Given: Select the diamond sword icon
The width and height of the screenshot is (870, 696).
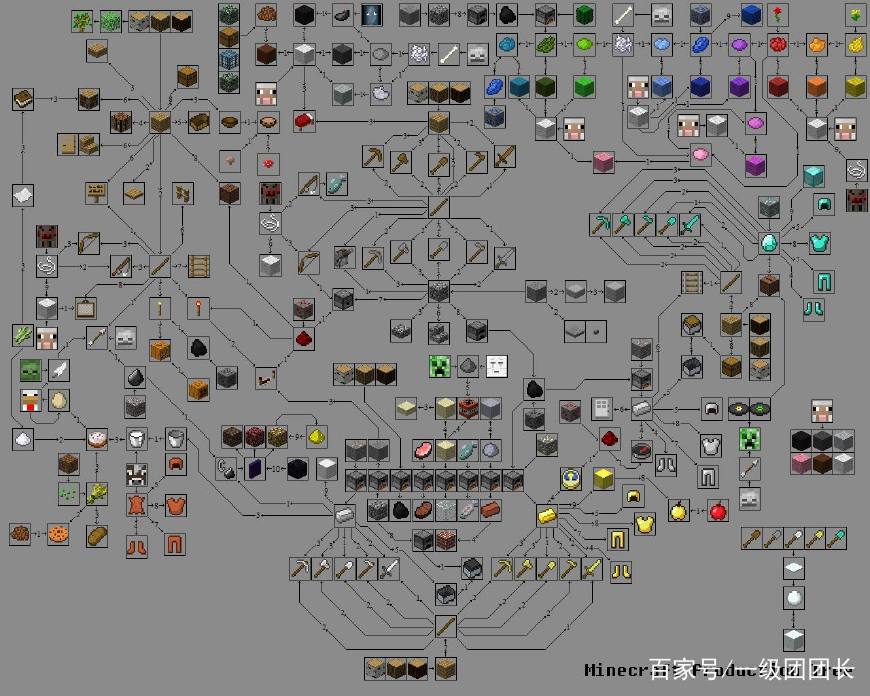Looking at the screenshot, I should [x=690, y=223].
